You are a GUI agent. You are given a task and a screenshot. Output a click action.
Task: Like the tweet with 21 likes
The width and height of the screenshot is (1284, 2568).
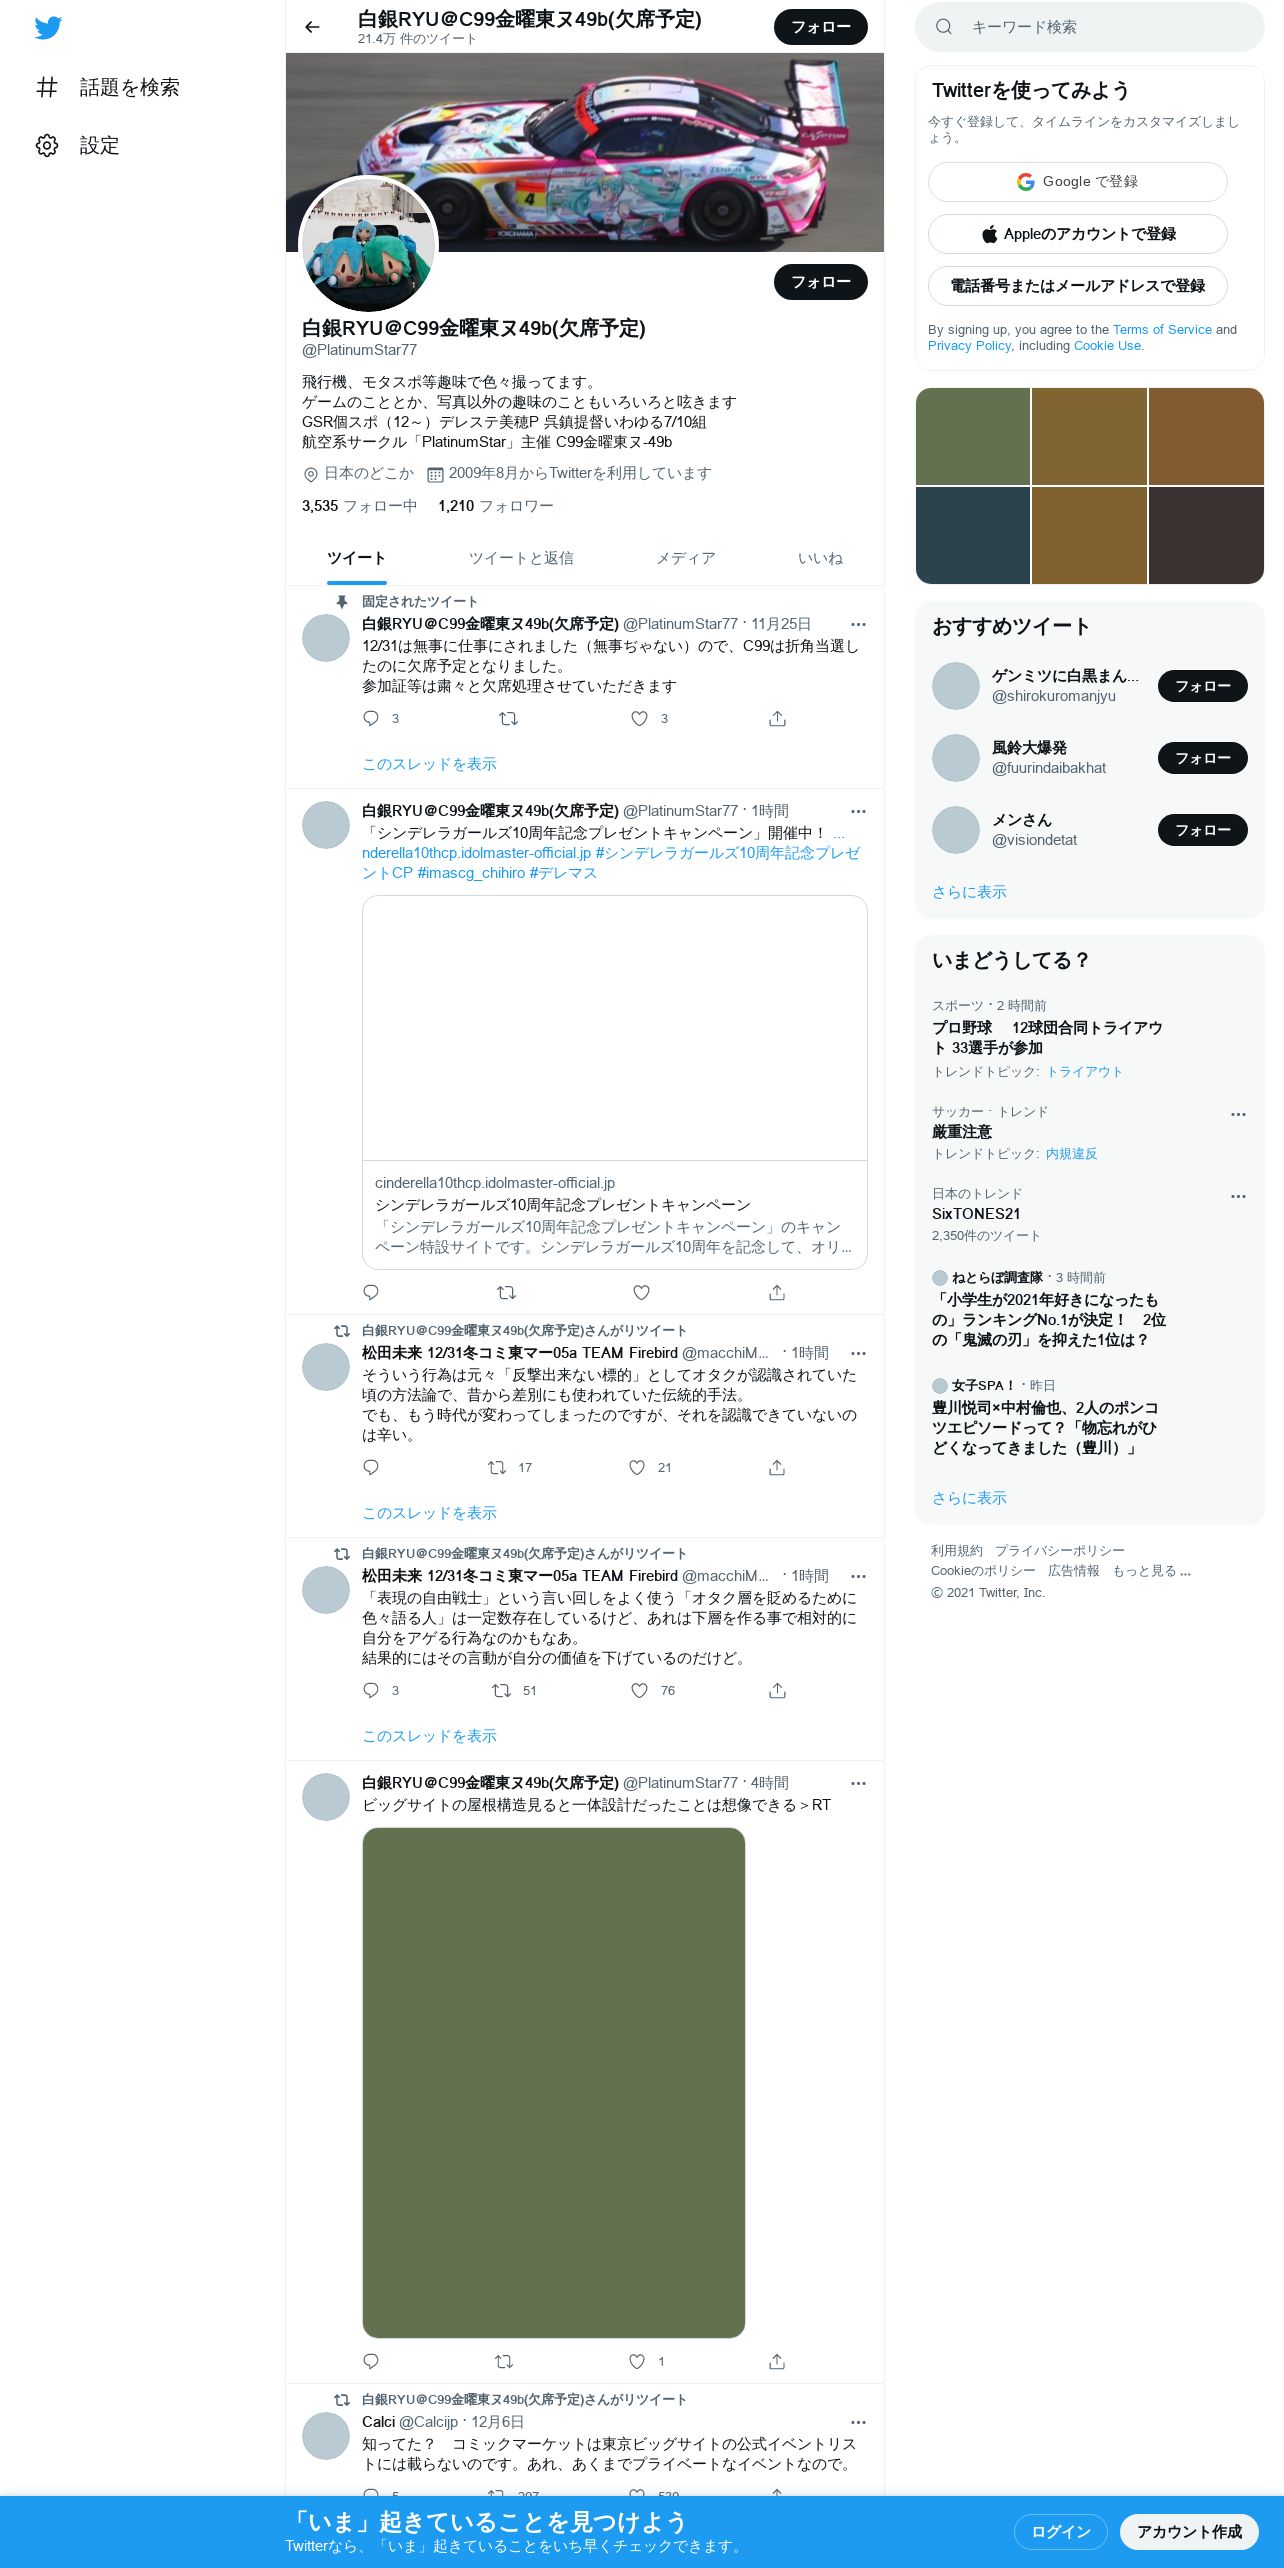[637, 1467]
